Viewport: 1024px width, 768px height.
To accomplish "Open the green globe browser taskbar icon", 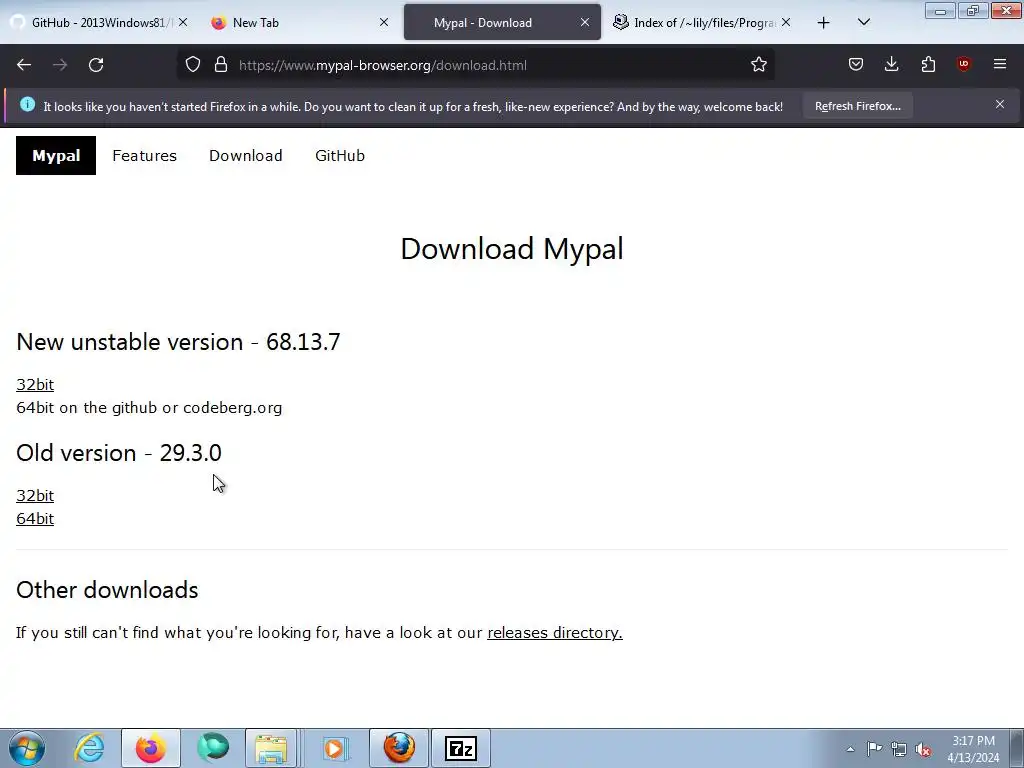I will 213,748.
